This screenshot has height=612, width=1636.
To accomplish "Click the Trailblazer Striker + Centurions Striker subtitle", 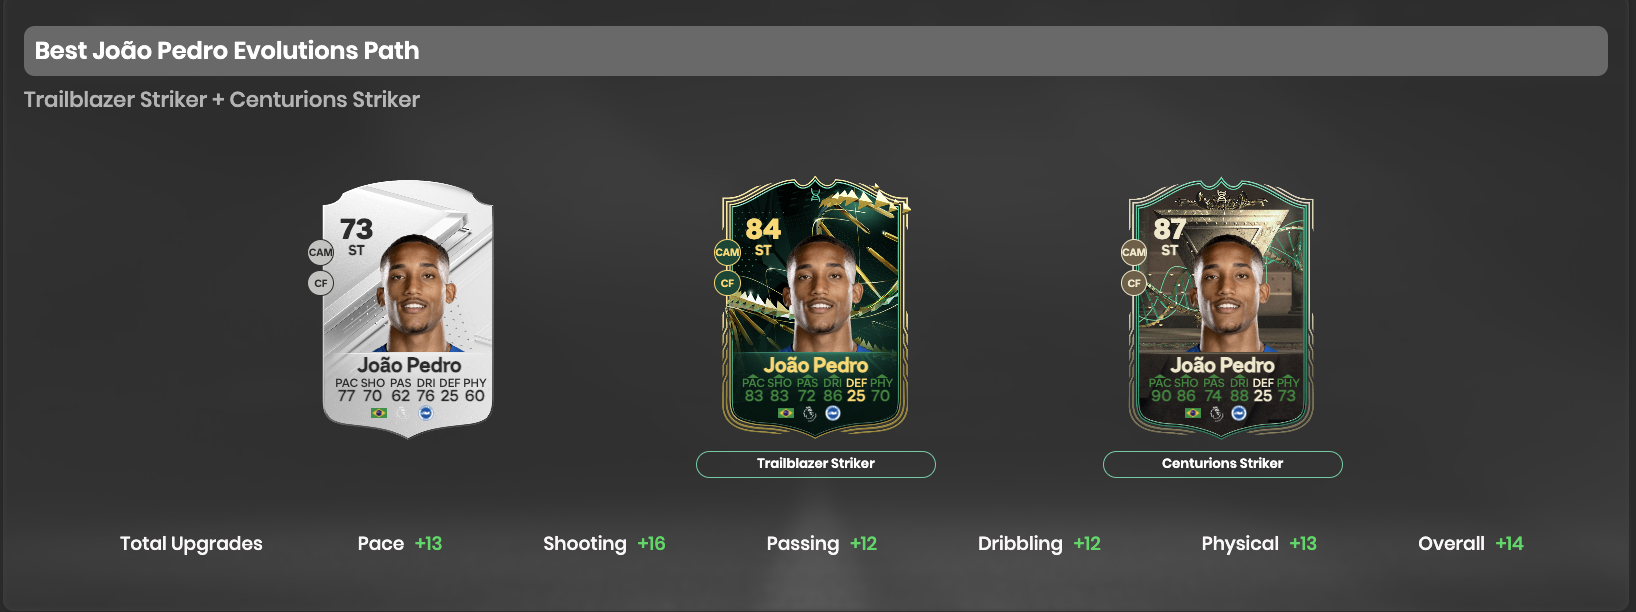I will pos(222,100).
